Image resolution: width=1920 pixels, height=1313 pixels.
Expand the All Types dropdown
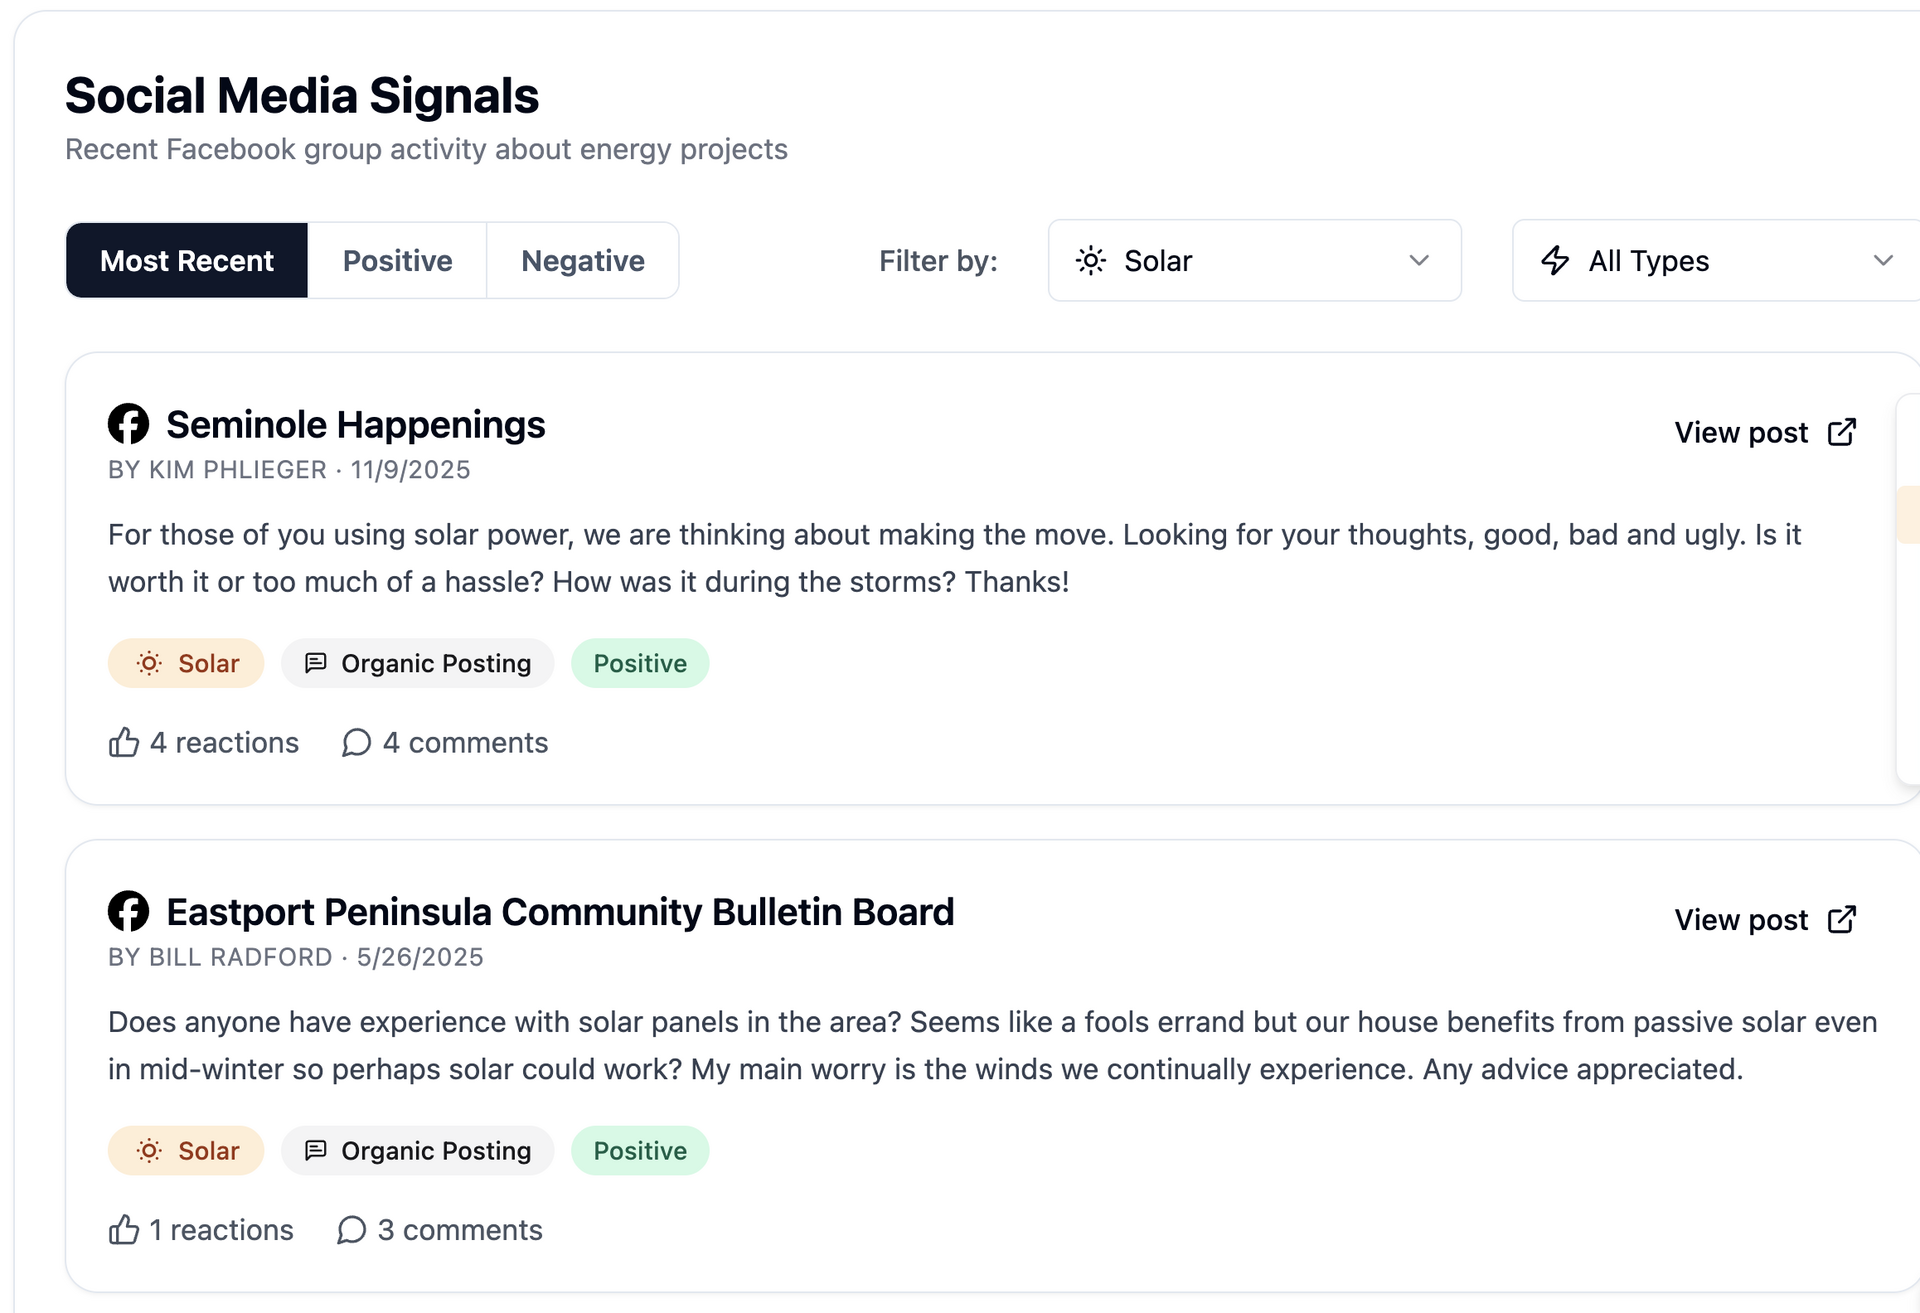pyautogui.click(x=1715, y=261)
